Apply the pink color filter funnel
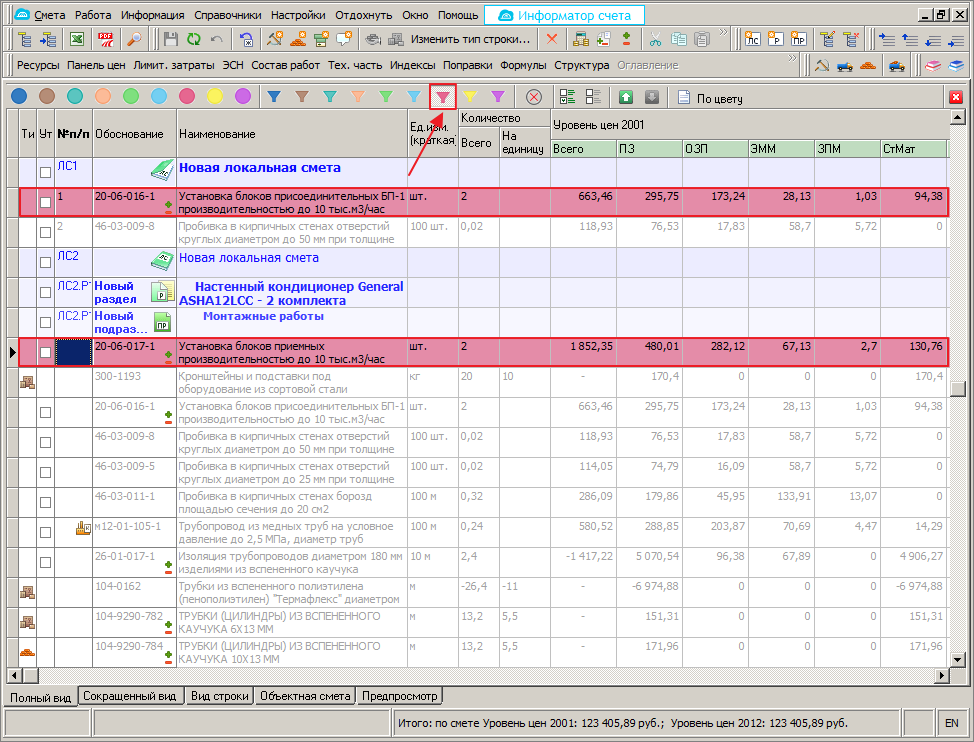 coord(442,97)
